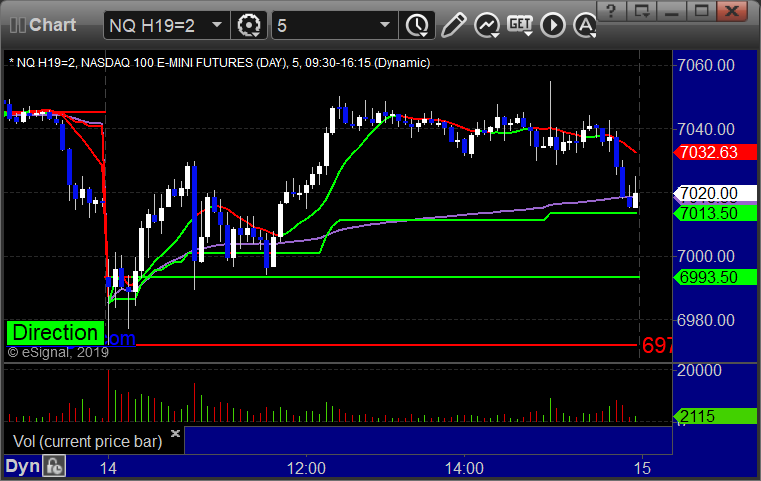Click the Dyn time scale label
The width and height of the screenshot is (761, 481).
[22, 466]
